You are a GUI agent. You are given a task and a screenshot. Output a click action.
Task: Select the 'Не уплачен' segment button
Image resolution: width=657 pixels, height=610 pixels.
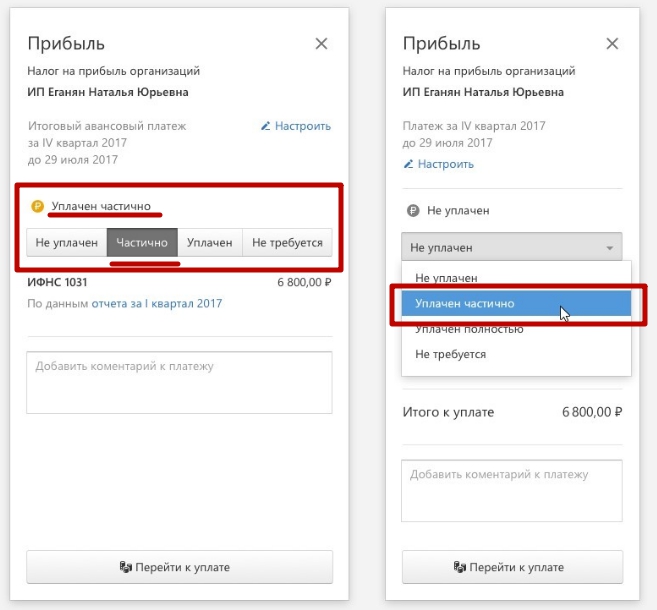coord(67,243)
